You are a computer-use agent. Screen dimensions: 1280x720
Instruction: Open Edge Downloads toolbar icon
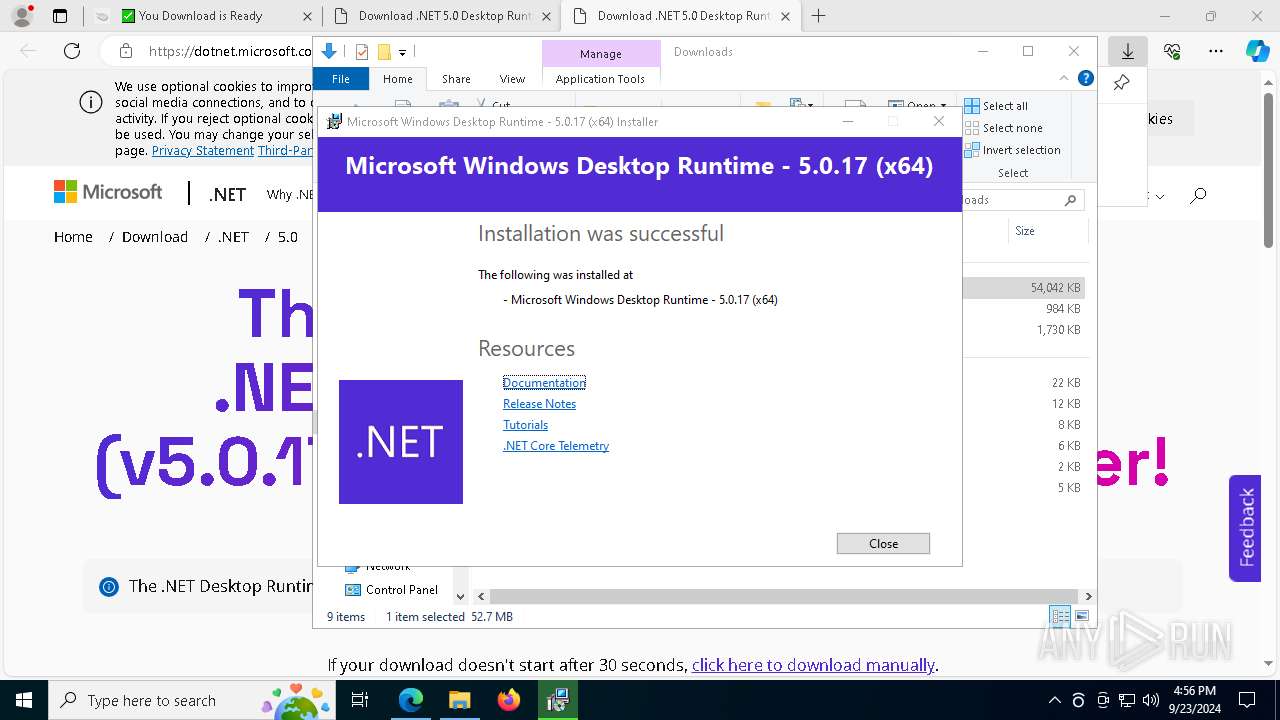(1128, 51)
